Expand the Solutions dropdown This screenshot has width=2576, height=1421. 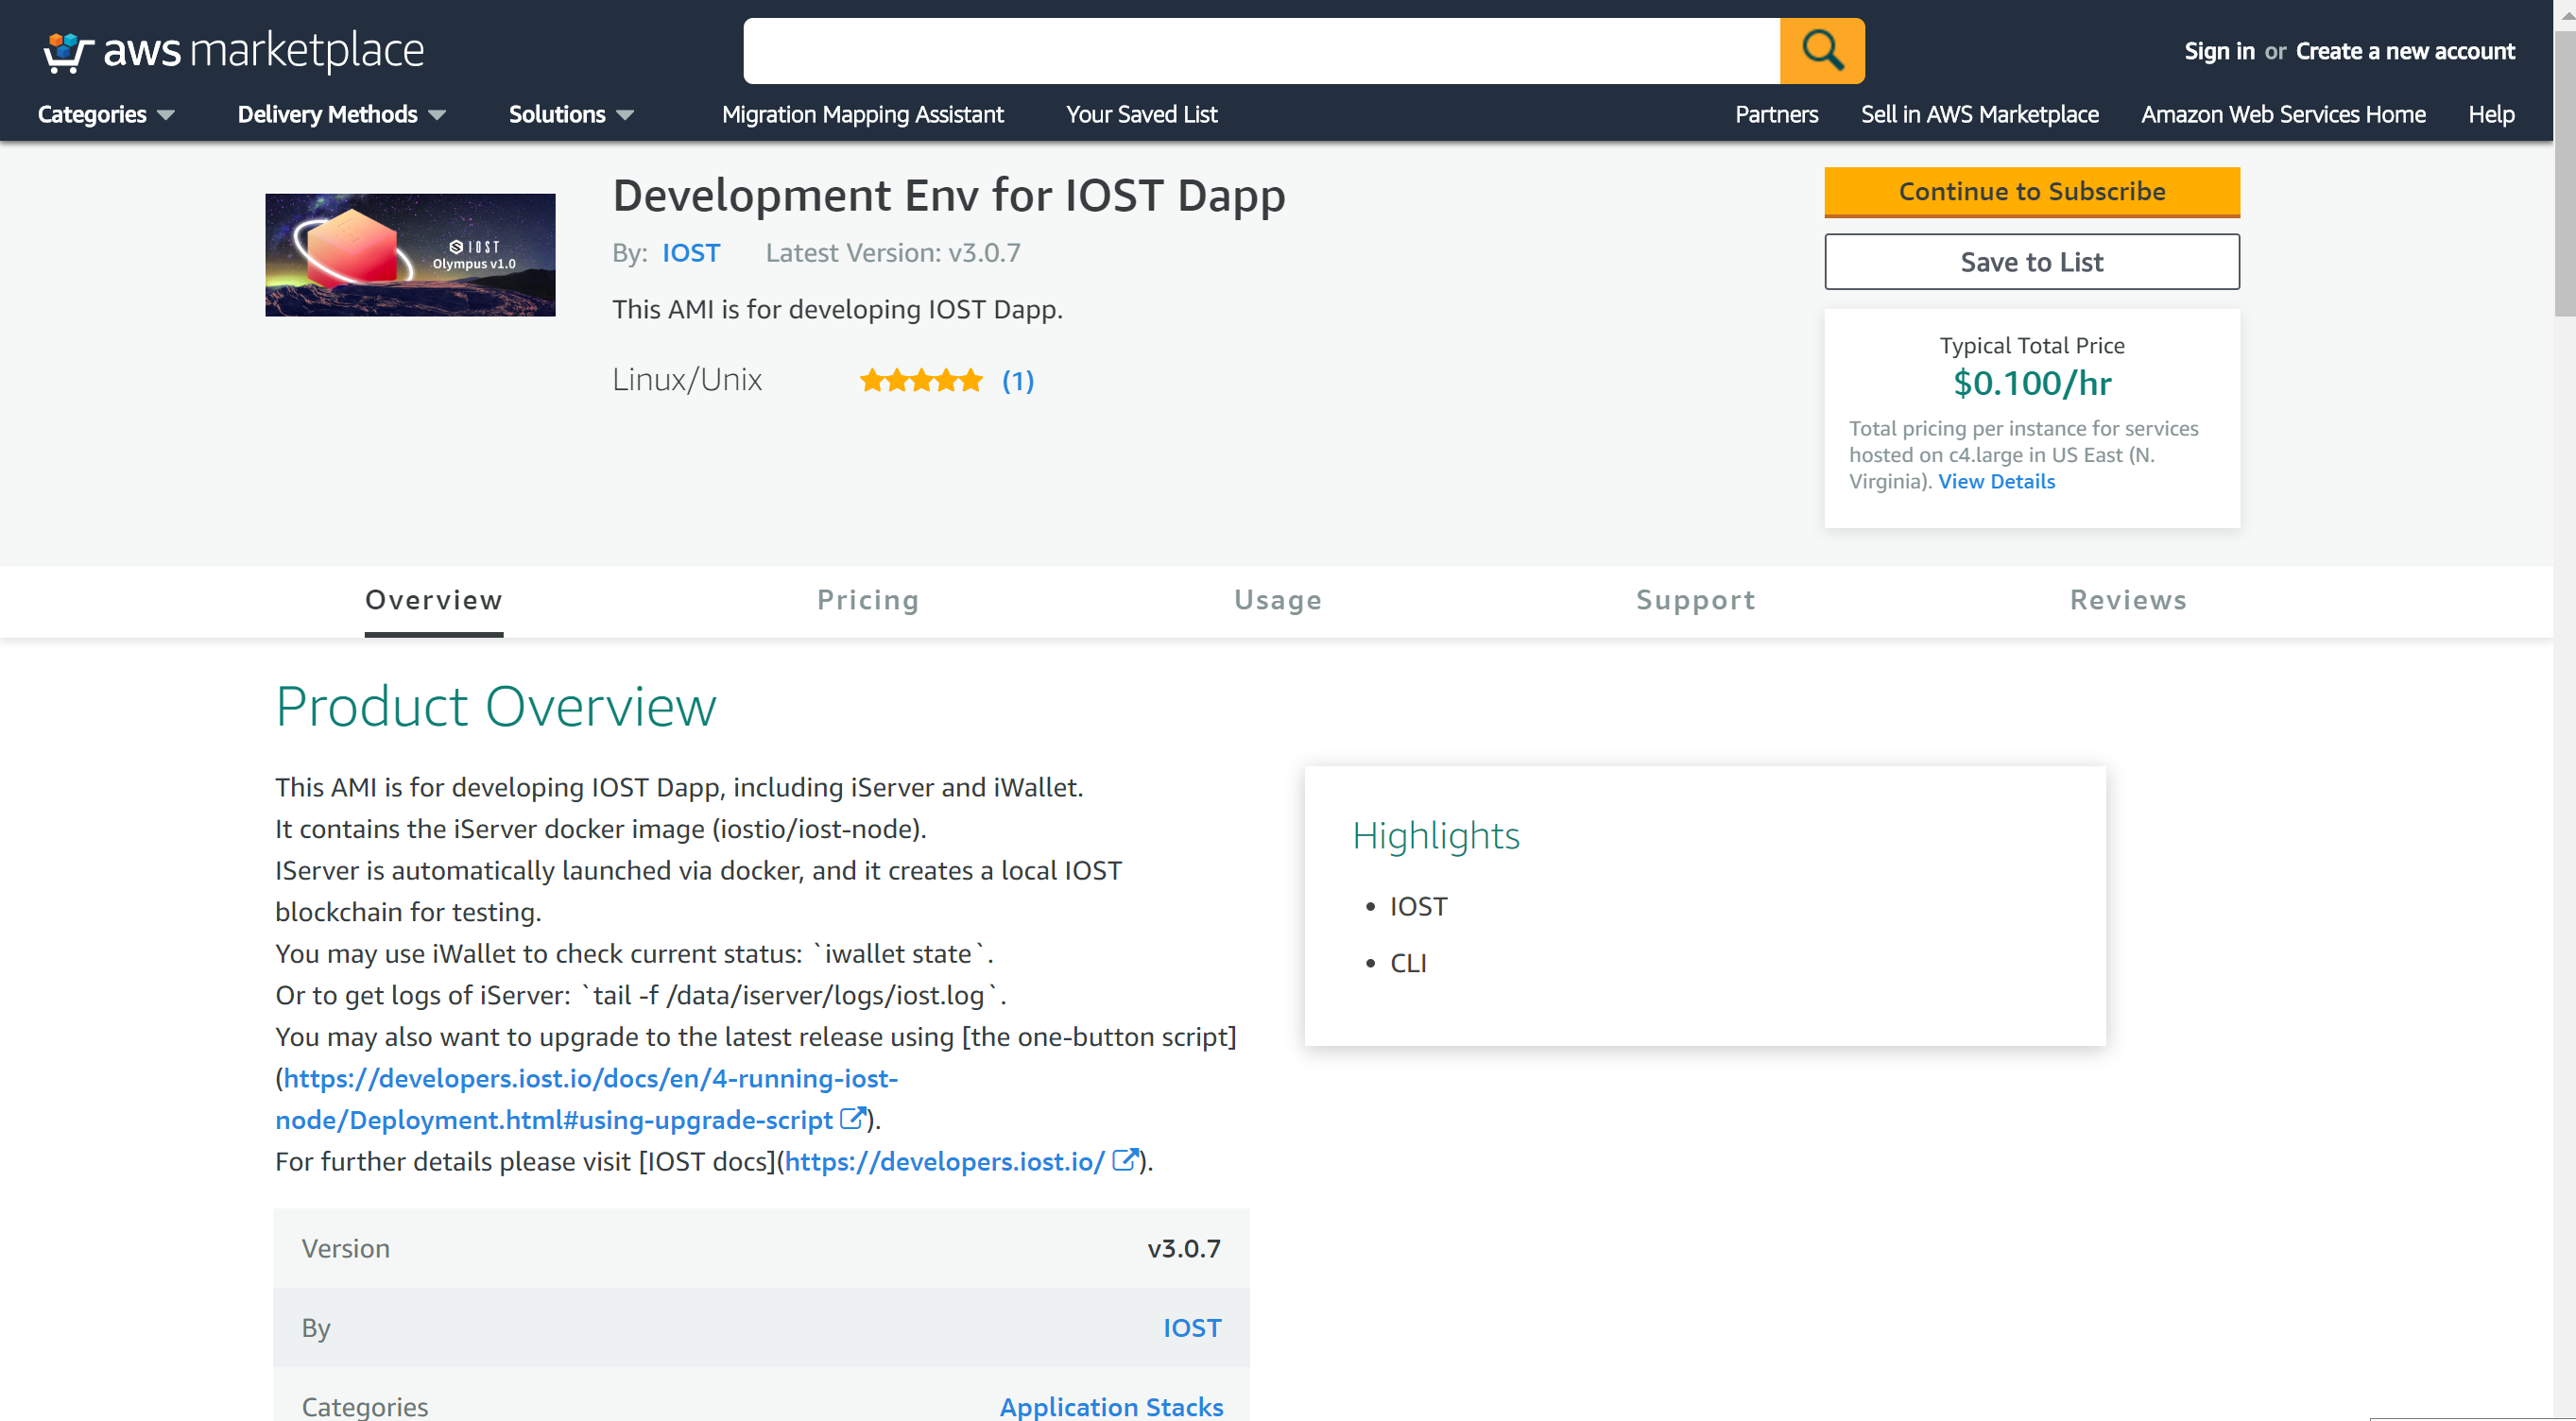571,114
